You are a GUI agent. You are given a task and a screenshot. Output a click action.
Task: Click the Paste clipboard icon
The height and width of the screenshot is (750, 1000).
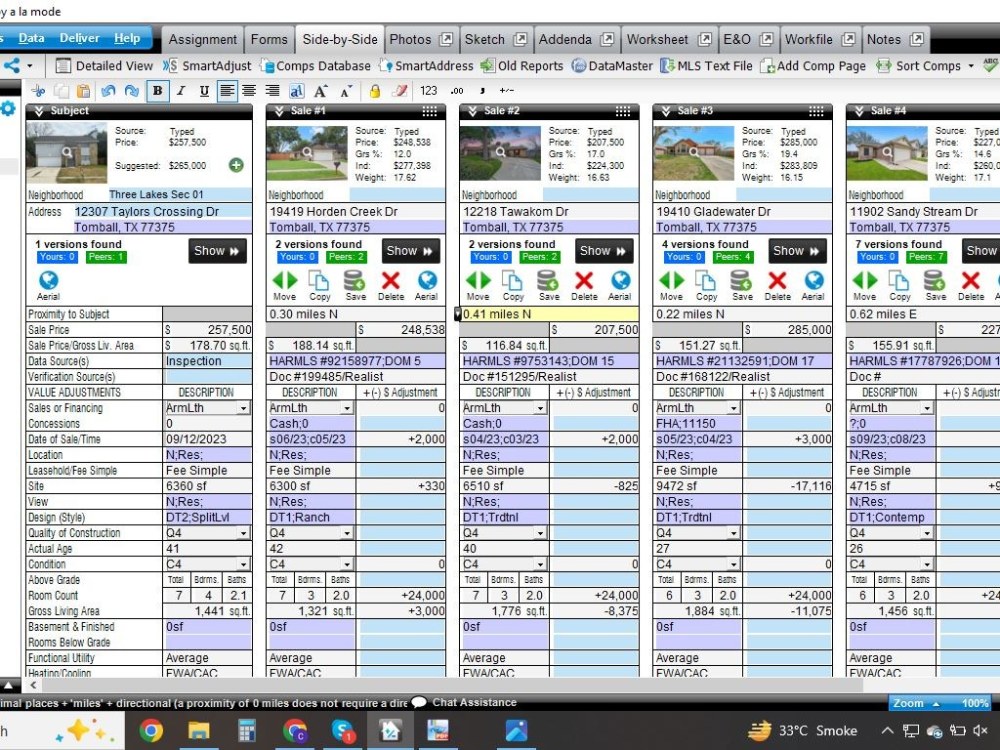pyautogui.click(x=83, y=91)
